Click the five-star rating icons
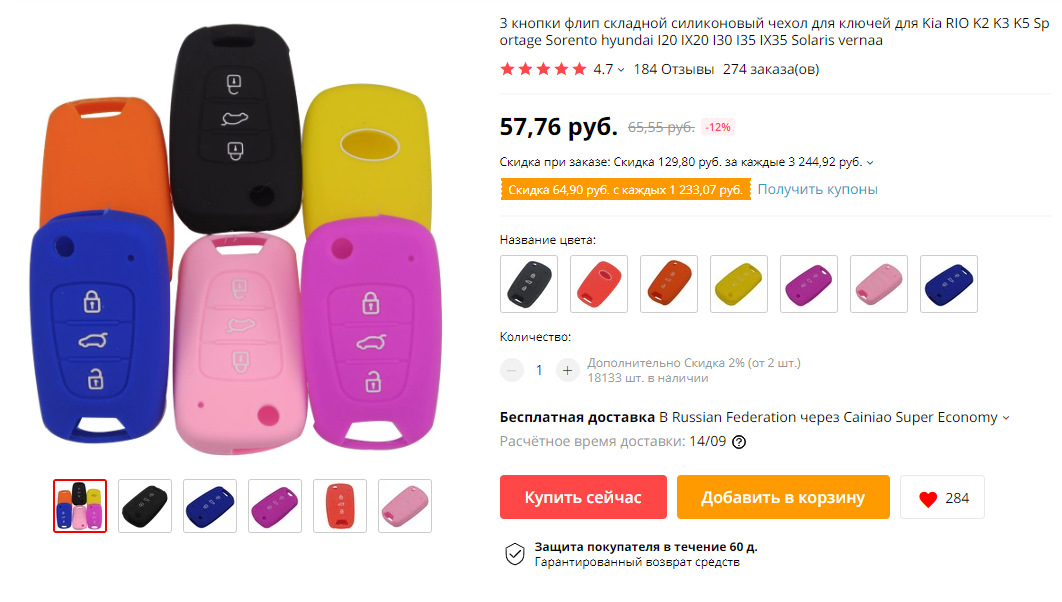Image resolution: width=1062 pixels, height=602 pixels. point(543,69)
